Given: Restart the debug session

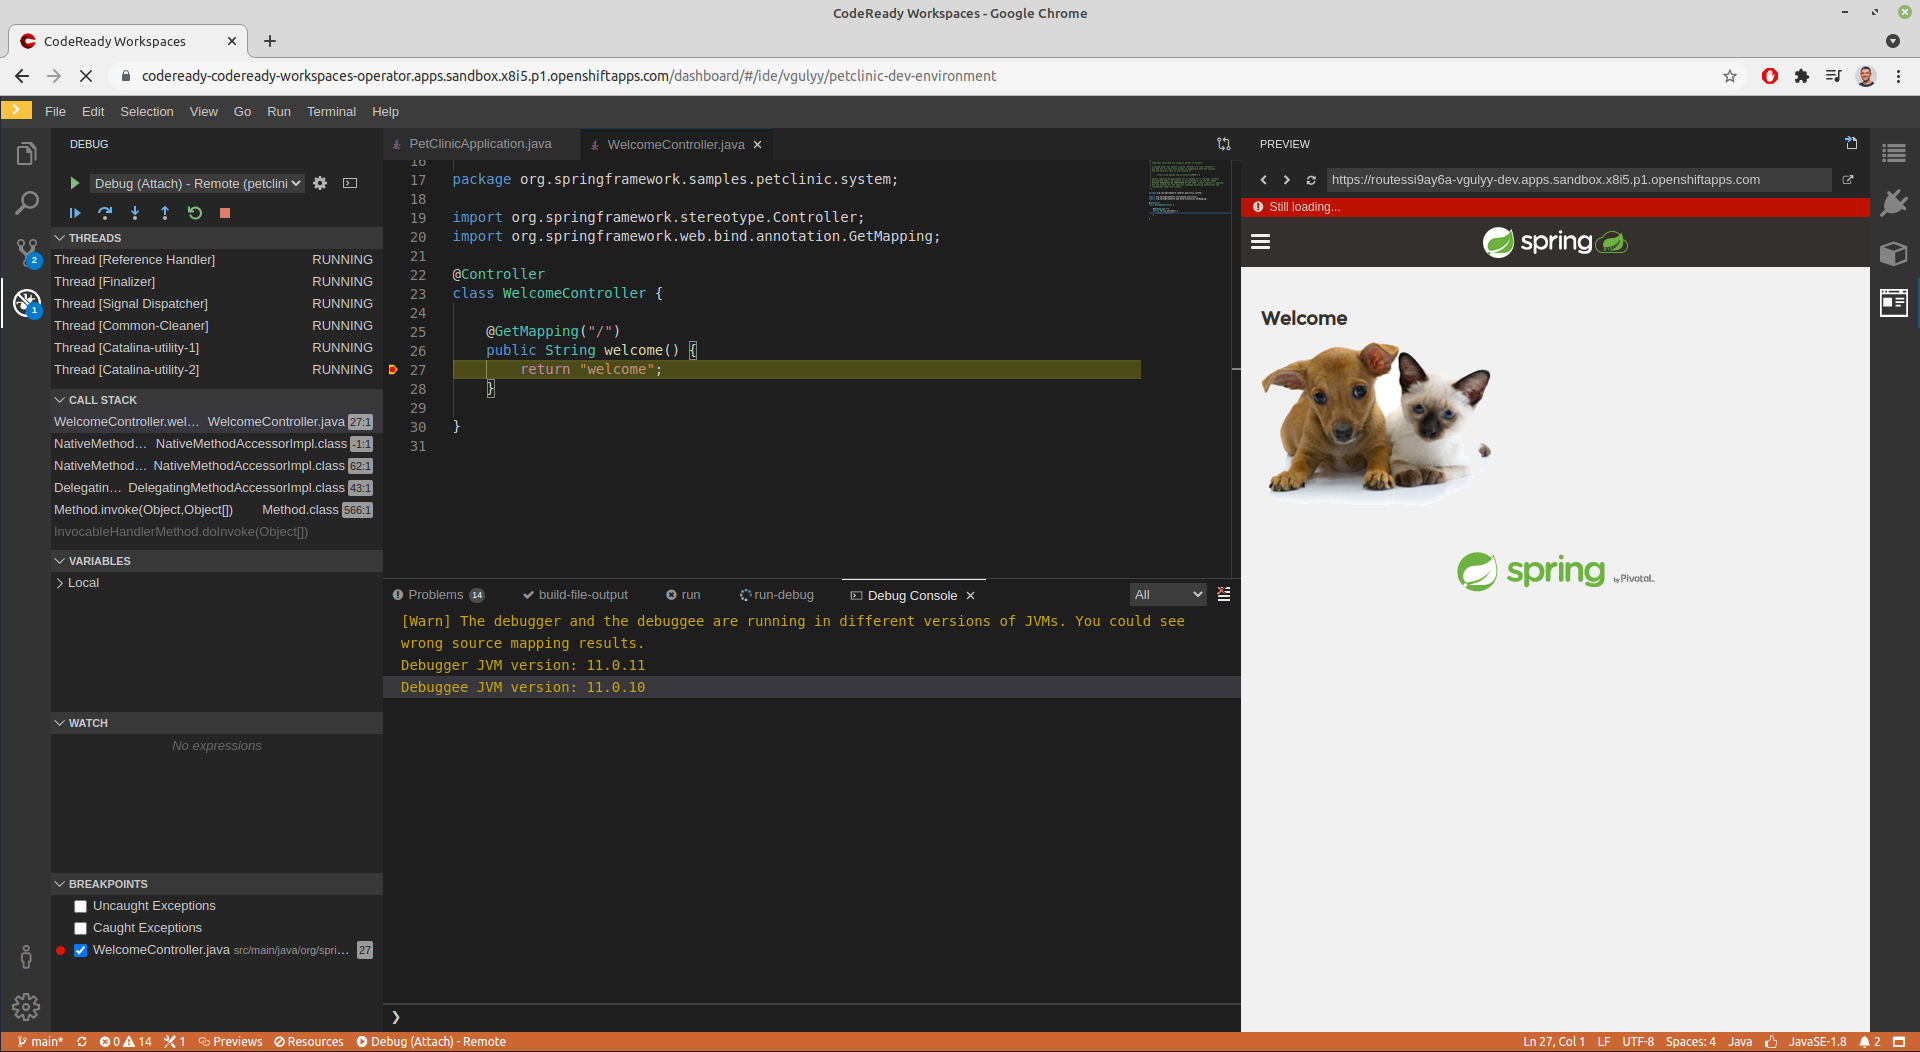Looking at the screenshot, I should point(195,213).
